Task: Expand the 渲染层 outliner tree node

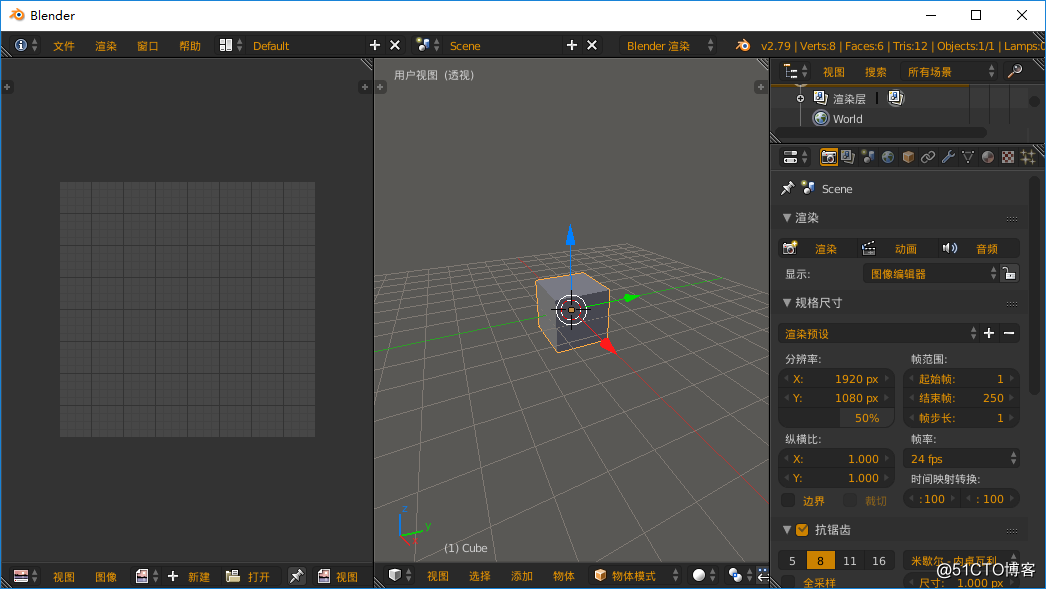Action: (x=800, y=98)
